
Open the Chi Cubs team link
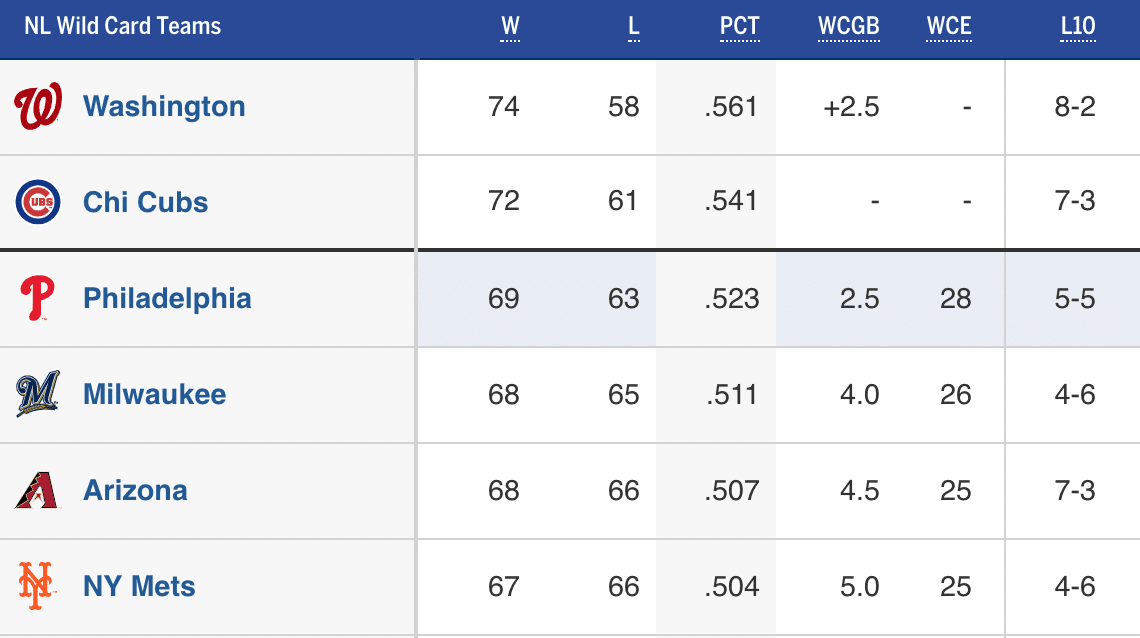(146, 202)
